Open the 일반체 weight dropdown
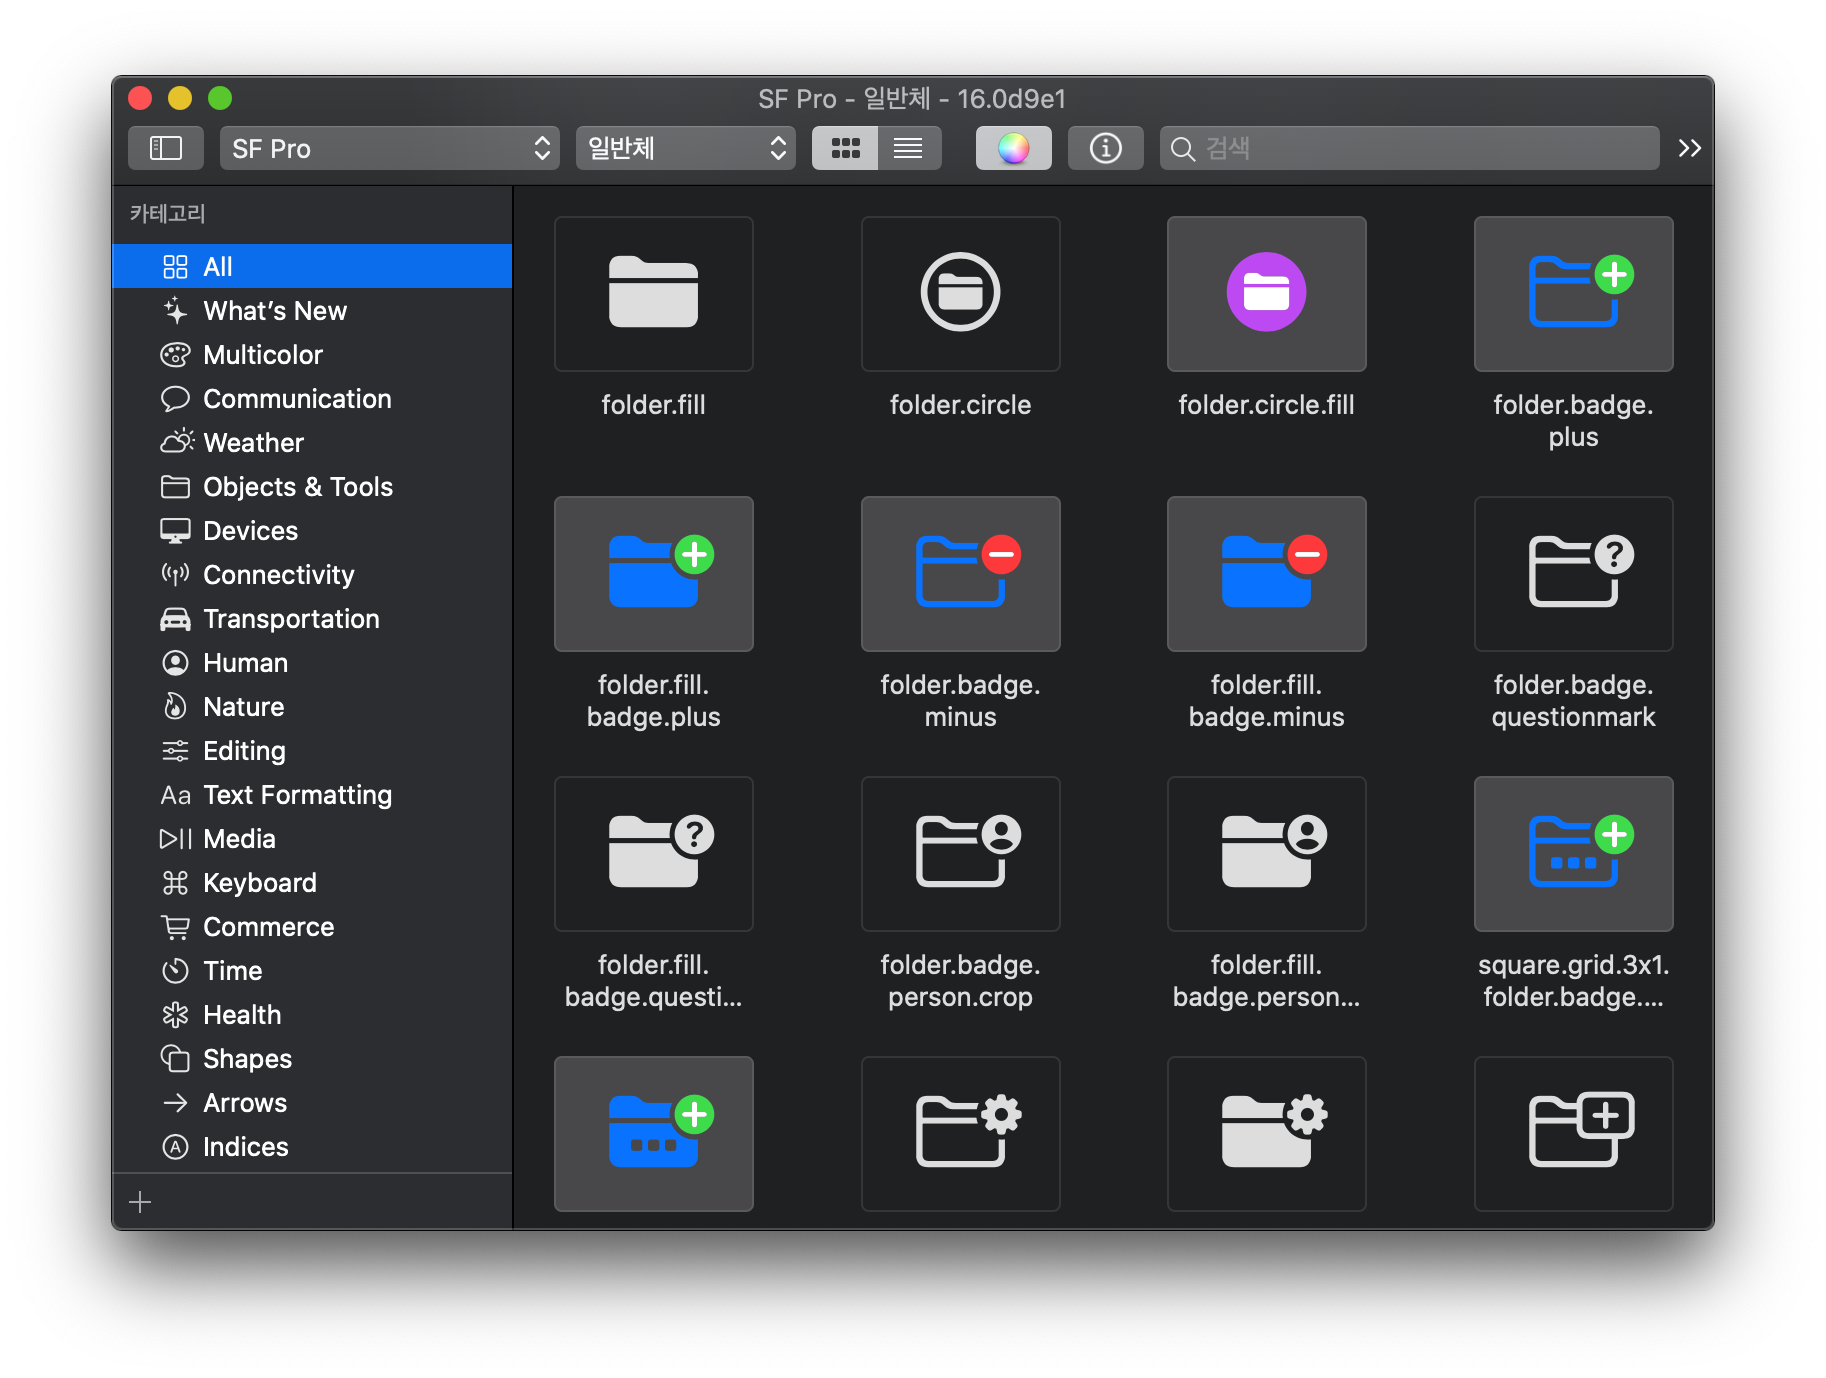This screenshot has height=1378, width=1826. click(x=685, y=148)
